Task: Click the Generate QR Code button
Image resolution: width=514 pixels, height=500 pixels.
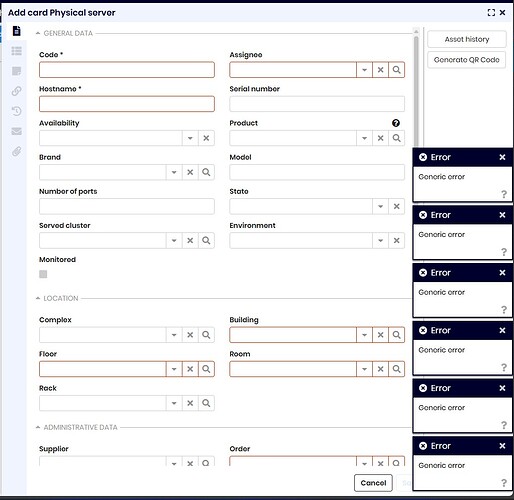Action: [x=467, y=60]
